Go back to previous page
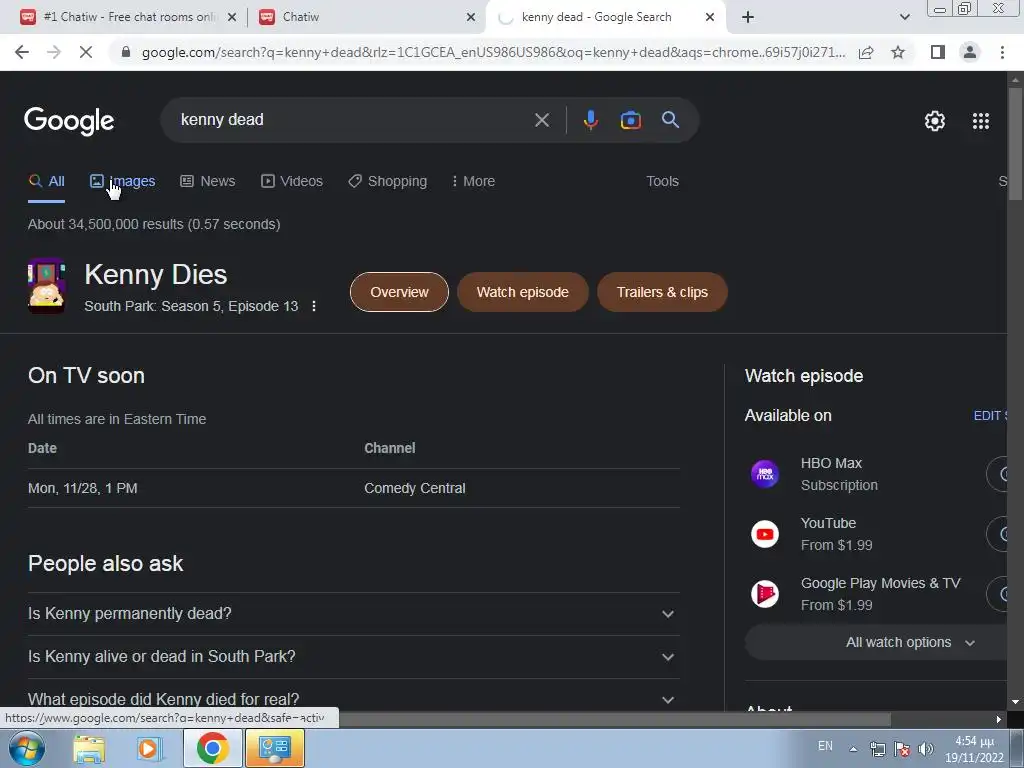This screenshot has height=768, width=1024. pos(22,52)
